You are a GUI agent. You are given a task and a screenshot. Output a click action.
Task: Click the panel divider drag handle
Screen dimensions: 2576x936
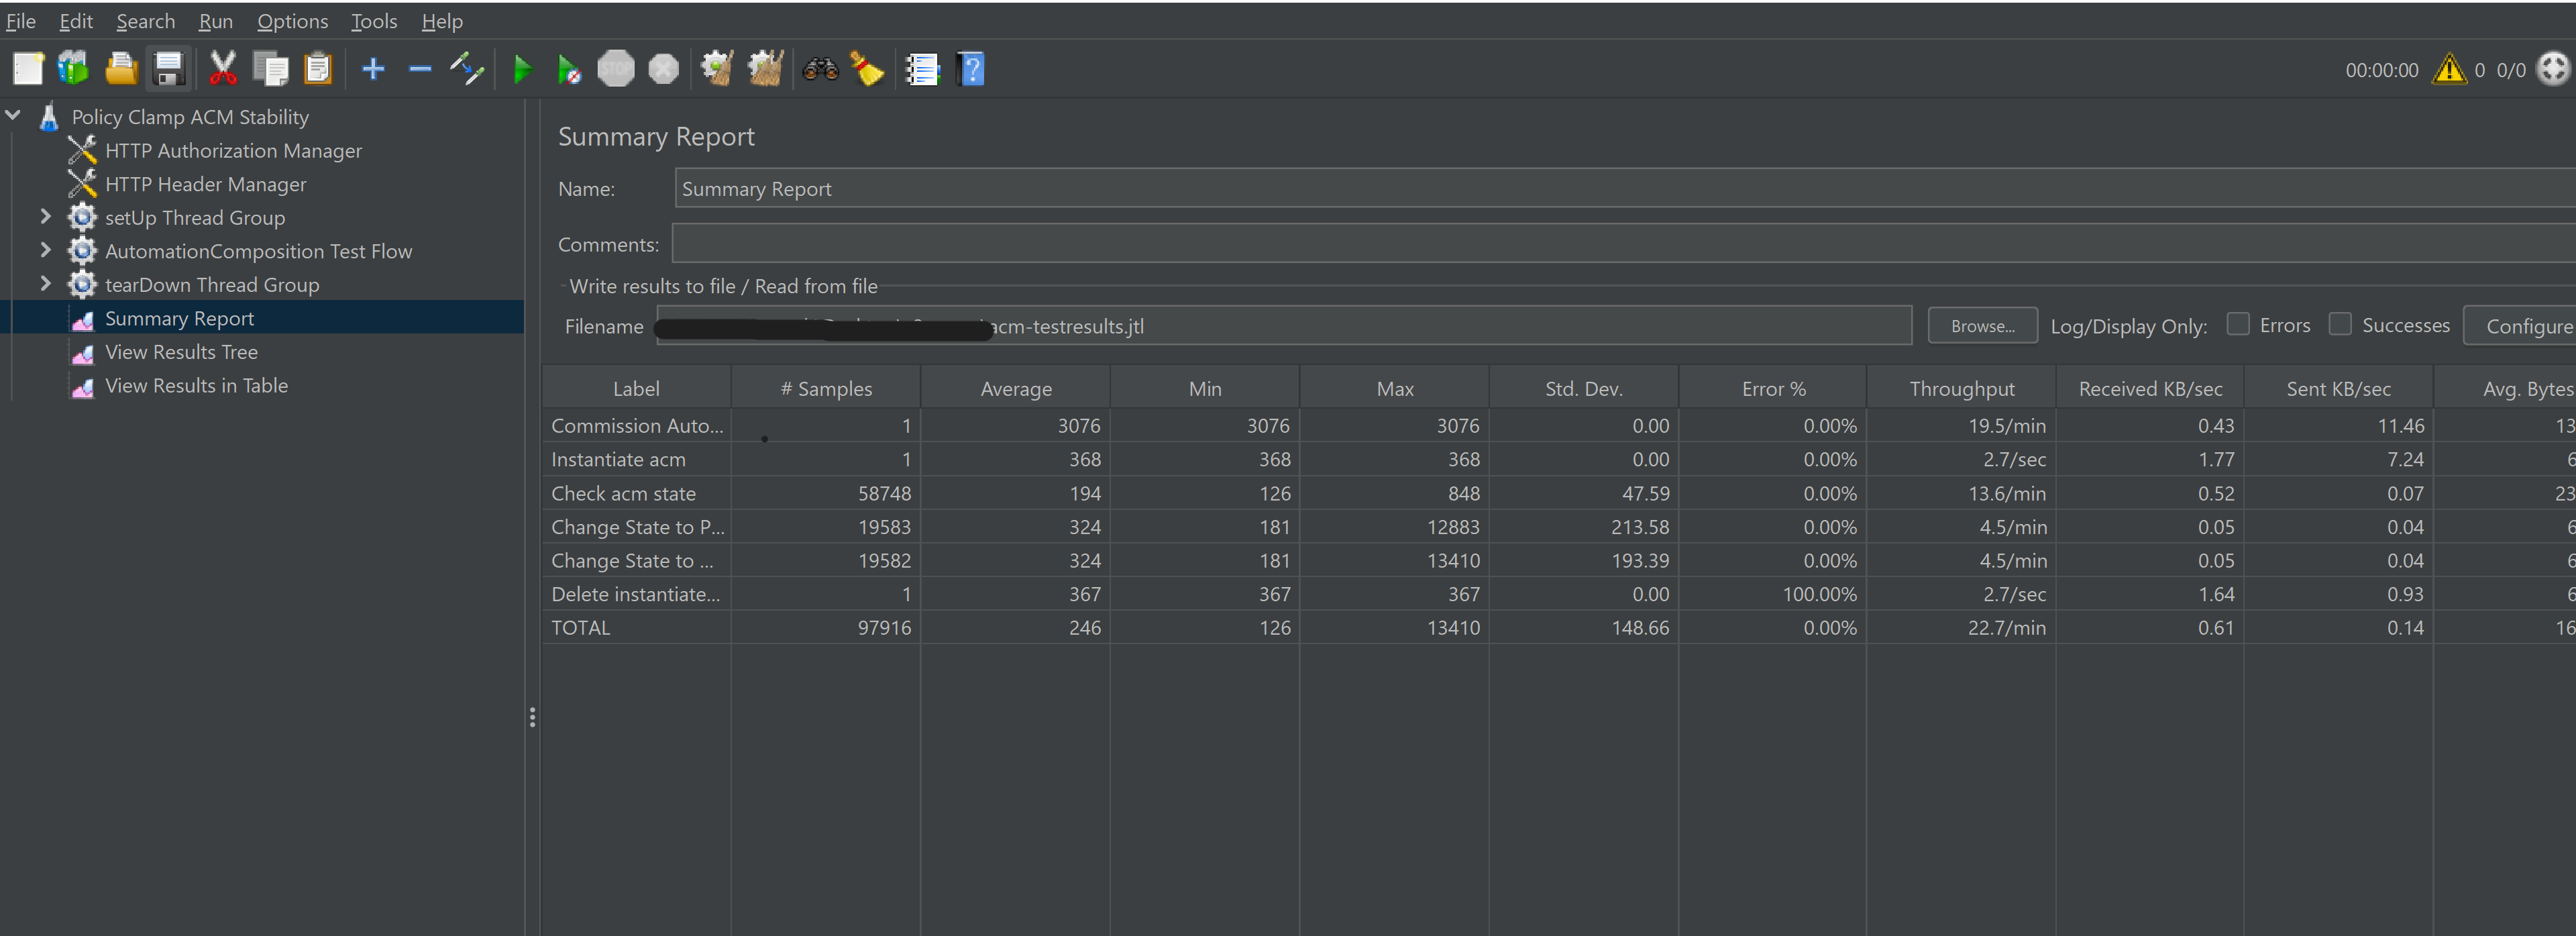pos(532,717)
